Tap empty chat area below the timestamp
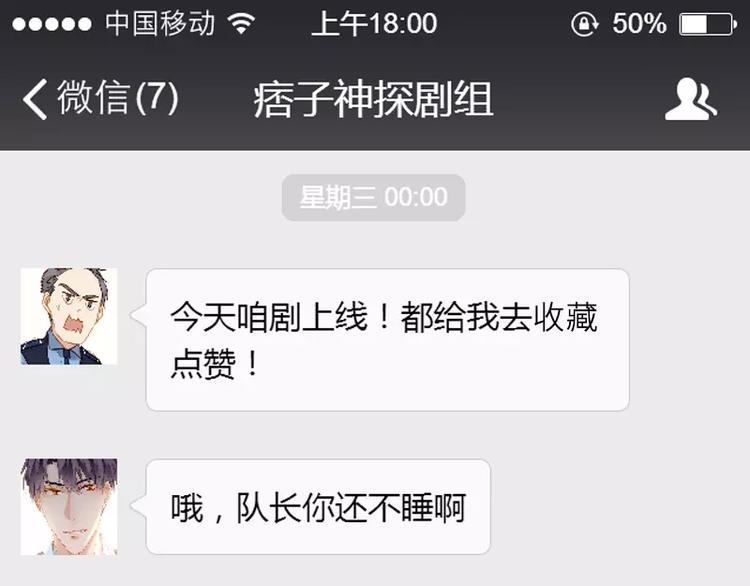Viewport: 750px width, 586px height. click(374, 244)
